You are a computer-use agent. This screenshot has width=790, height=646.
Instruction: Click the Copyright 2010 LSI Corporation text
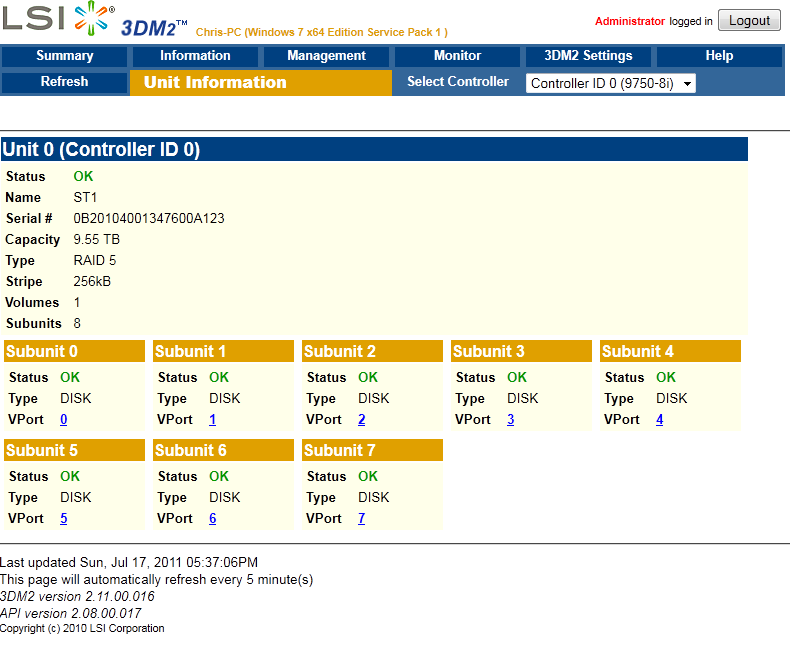(82, 628)
